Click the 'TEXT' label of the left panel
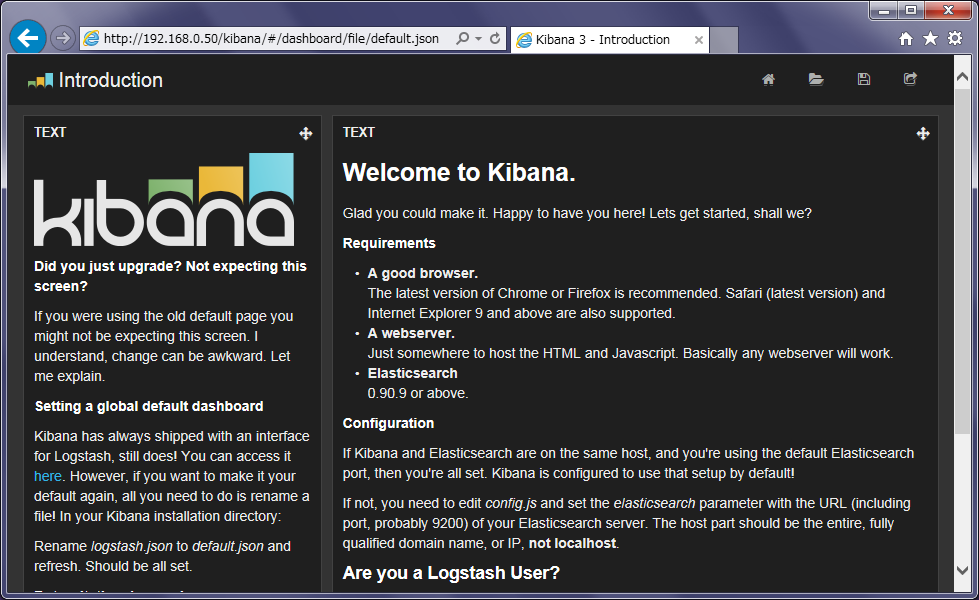 [50, 132]
